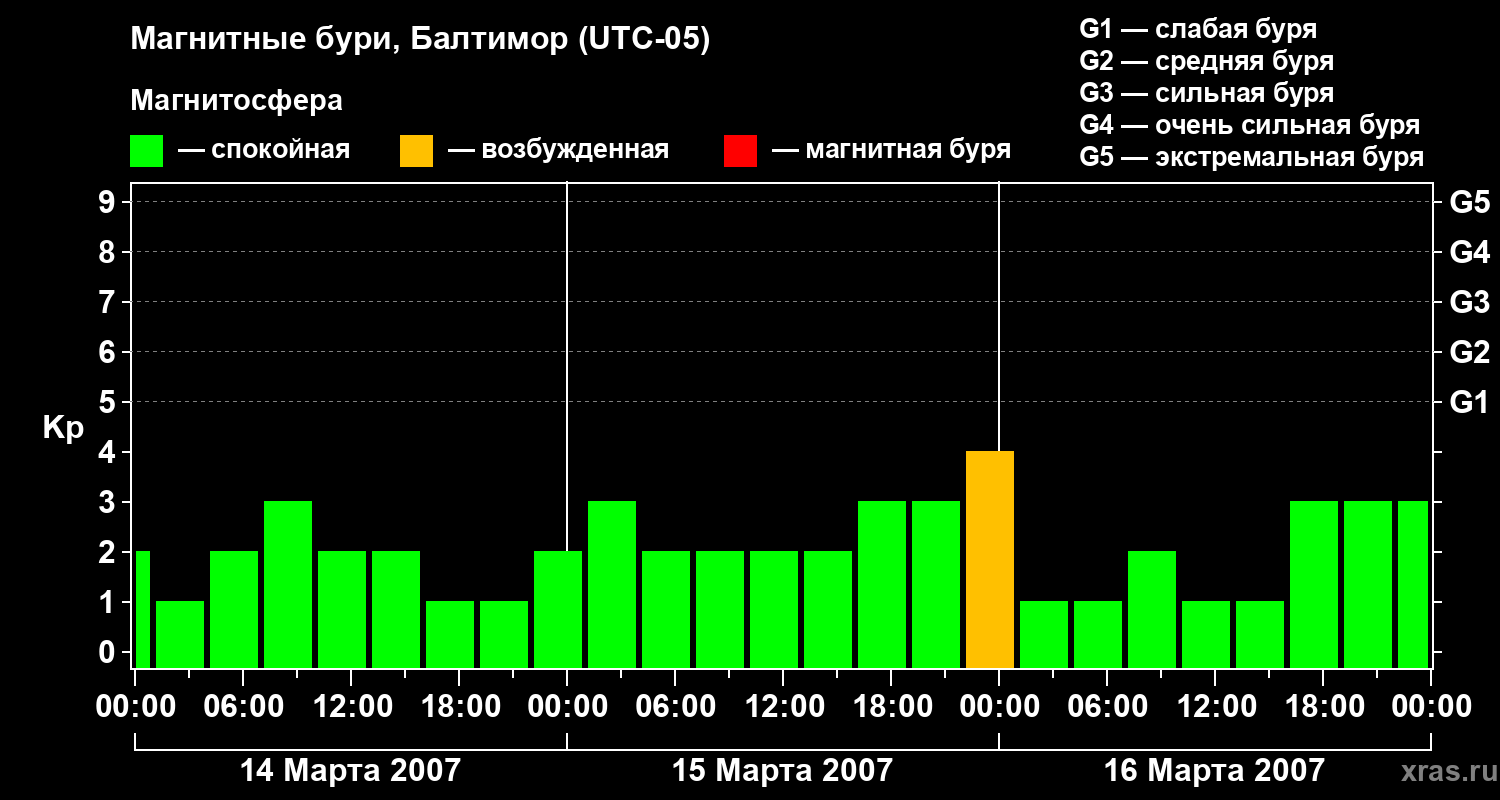Click the chart title 'Магнитные бури, Балтимор (UTC-05)'
The width and height of the screenshot is (1500, 800).
420,40
